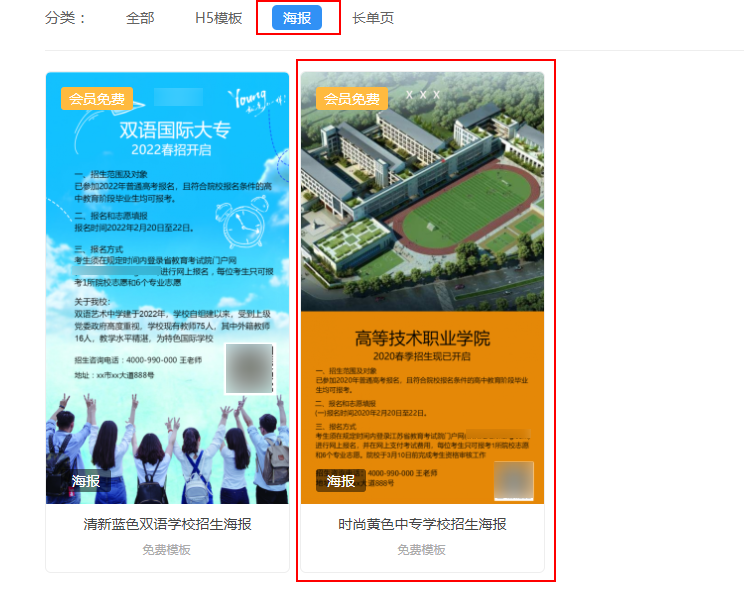Click 会员免费 badge on orange poster
744x592 pixels.
pos(352,99)
